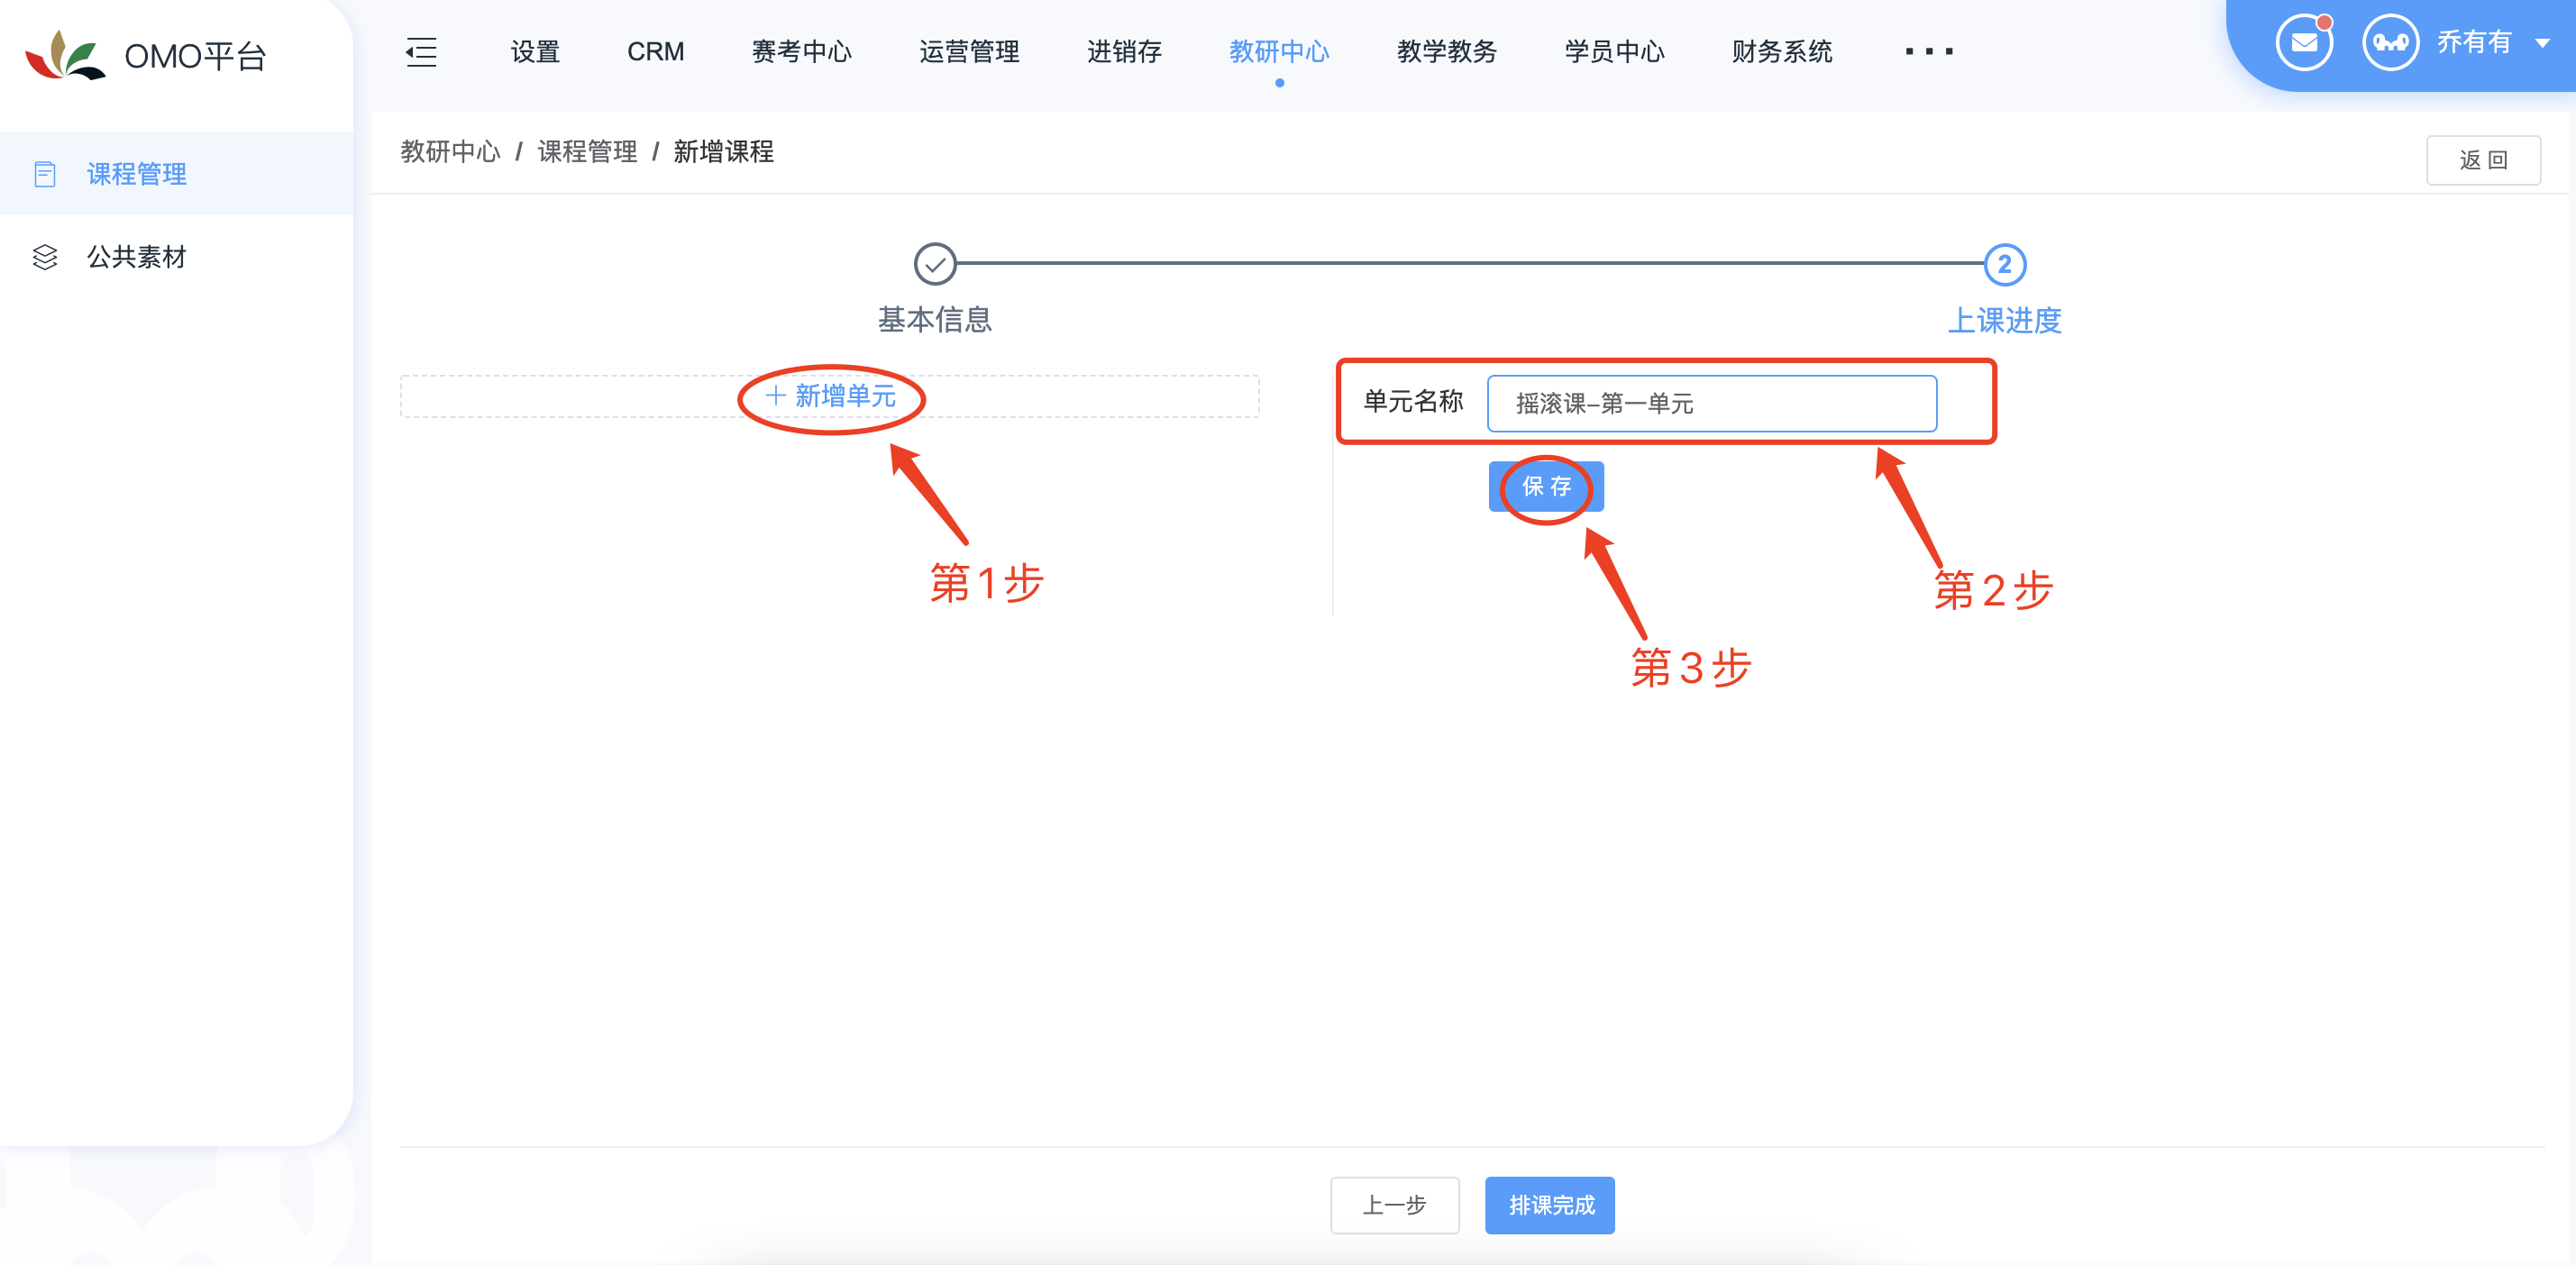Focus the 单元名称 input field
Screen dimensions: 2576x1265
click(x=1711, y=403)
